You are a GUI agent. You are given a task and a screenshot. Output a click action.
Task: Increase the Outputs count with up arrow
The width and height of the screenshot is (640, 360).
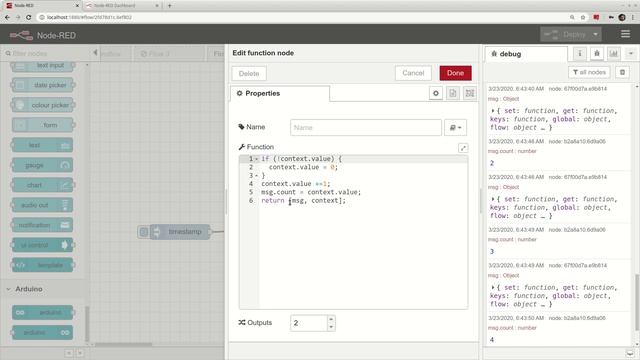(x=331, y=319)
